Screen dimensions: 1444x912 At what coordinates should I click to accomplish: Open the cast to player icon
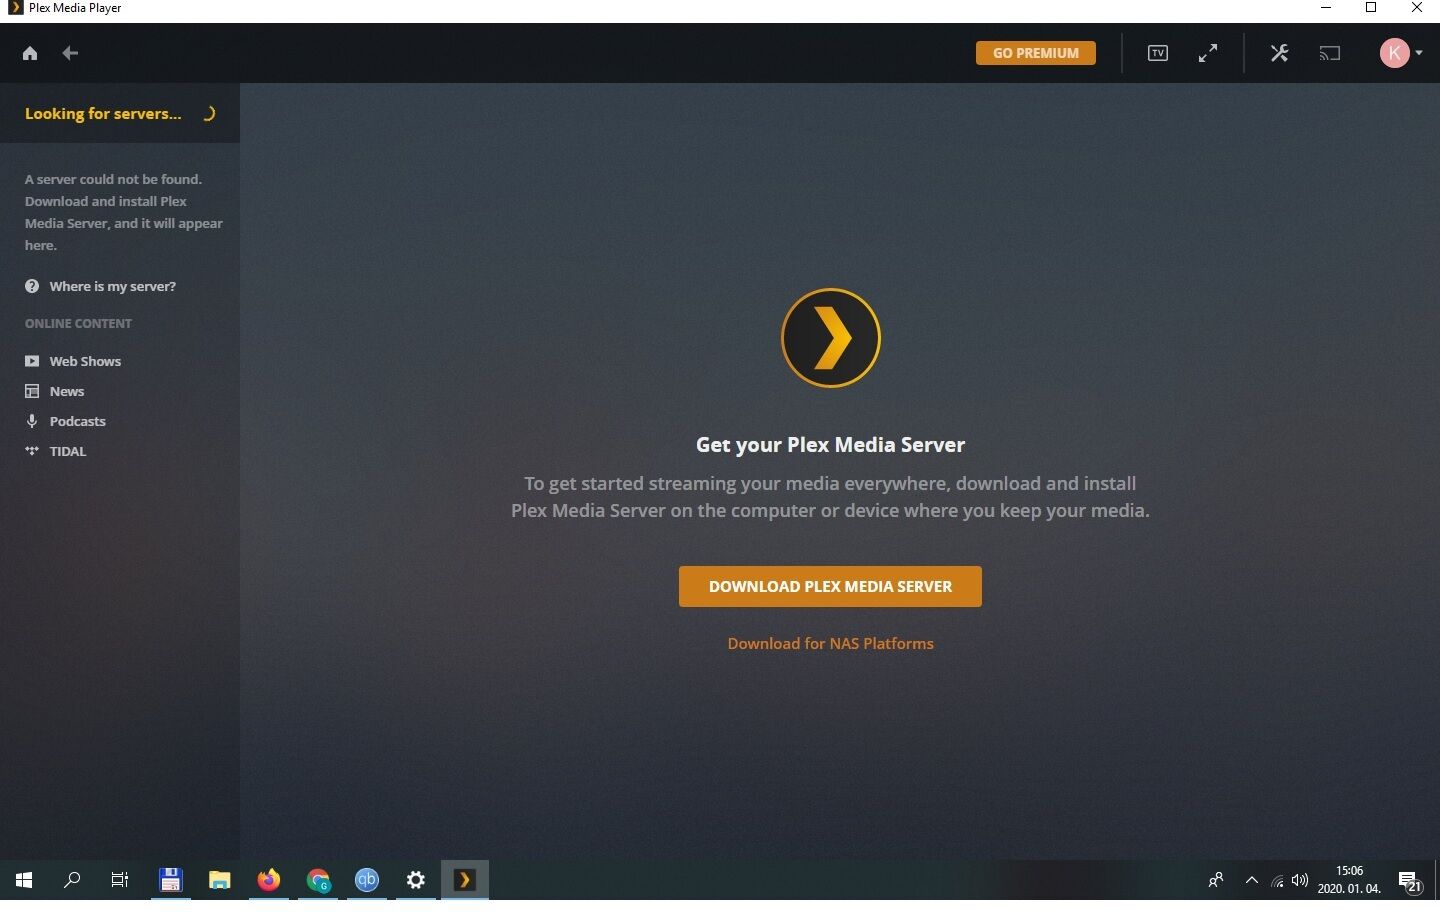click(x=1332, y=53)
